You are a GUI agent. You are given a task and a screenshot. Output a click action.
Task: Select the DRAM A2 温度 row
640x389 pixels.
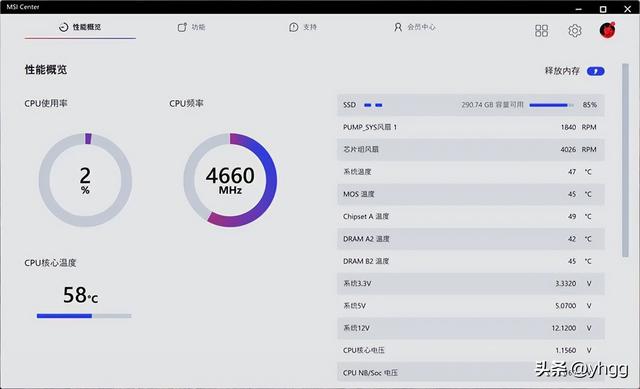point(471,239)
